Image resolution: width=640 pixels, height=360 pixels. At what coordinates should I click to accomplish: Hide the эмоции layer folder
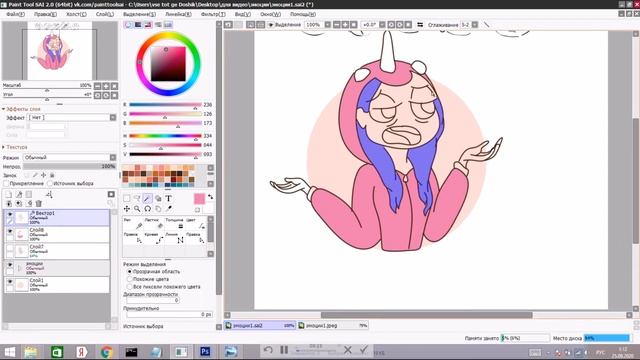[x=10, y=265]
